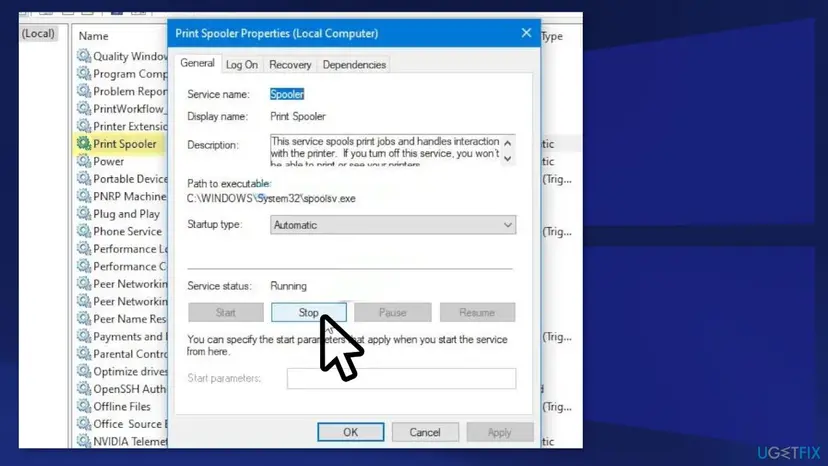Click the Print Spooler service gear icon

[83, 143]
